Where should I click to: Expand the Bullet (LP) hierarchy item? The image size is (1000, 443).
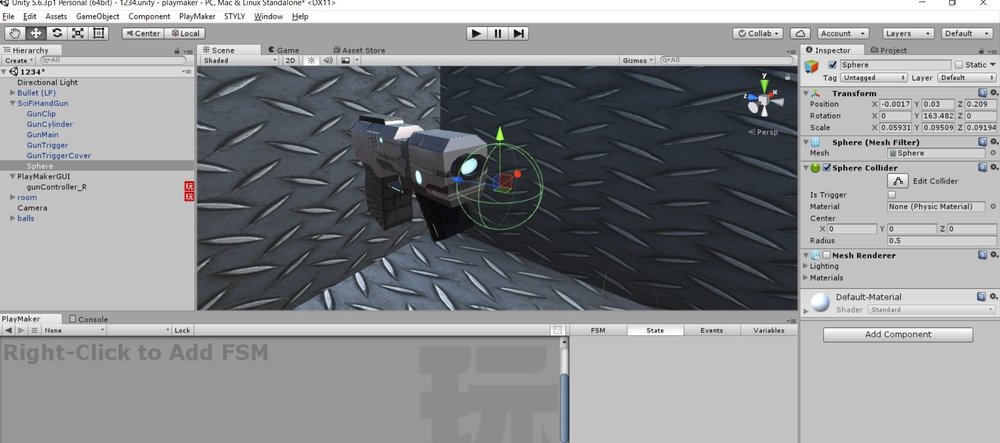[12, 93]
